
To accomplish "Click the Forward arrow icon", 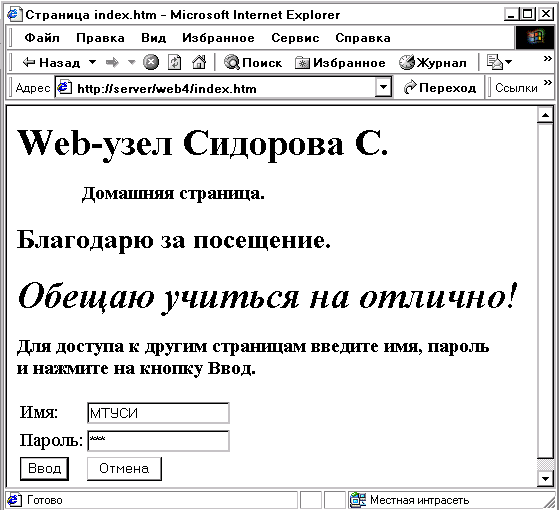I will pyautogui.click(x=112, y=63).
